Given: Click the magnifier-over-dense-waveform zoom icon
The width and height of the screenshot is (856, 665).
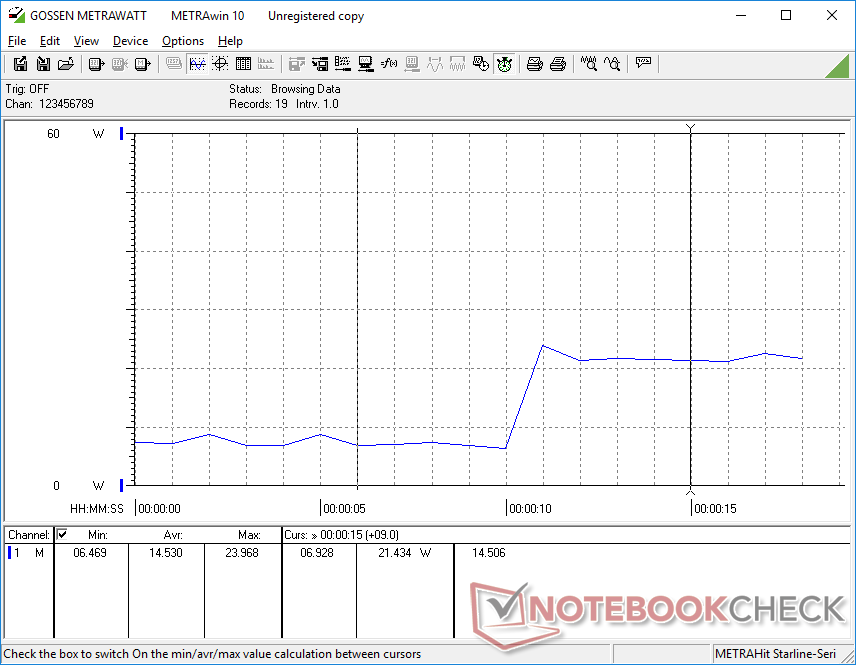Looking at the screenshot, I should coord(588,64).
